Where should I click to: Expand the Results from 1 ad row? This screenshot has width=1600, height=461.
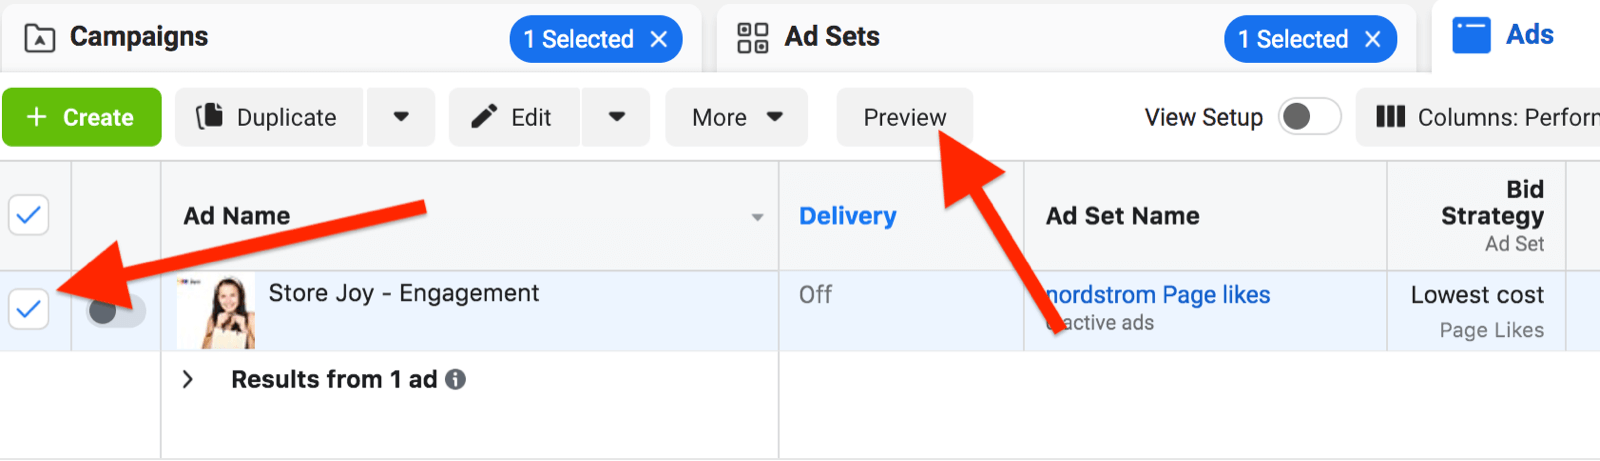(x=187, y=380)
